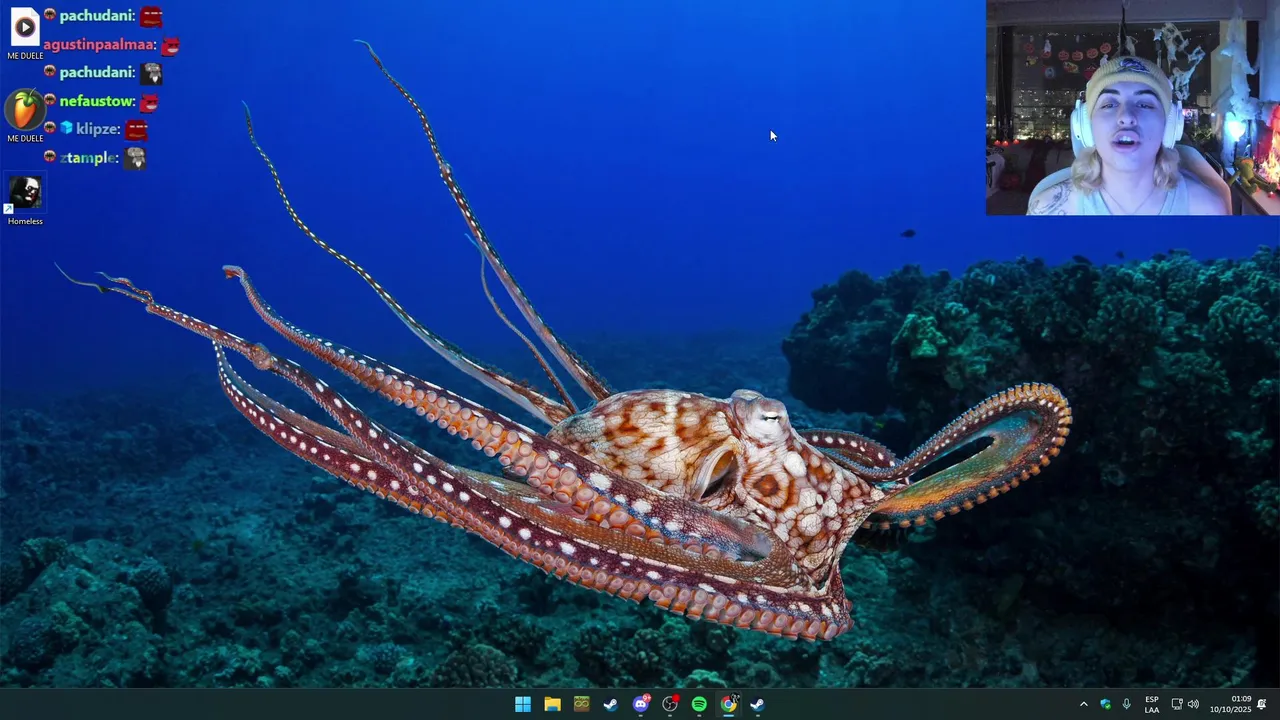The height and width of the screenshot is (720, 1280).
Task: Open Discord from the taskbar
Action: 641,704
